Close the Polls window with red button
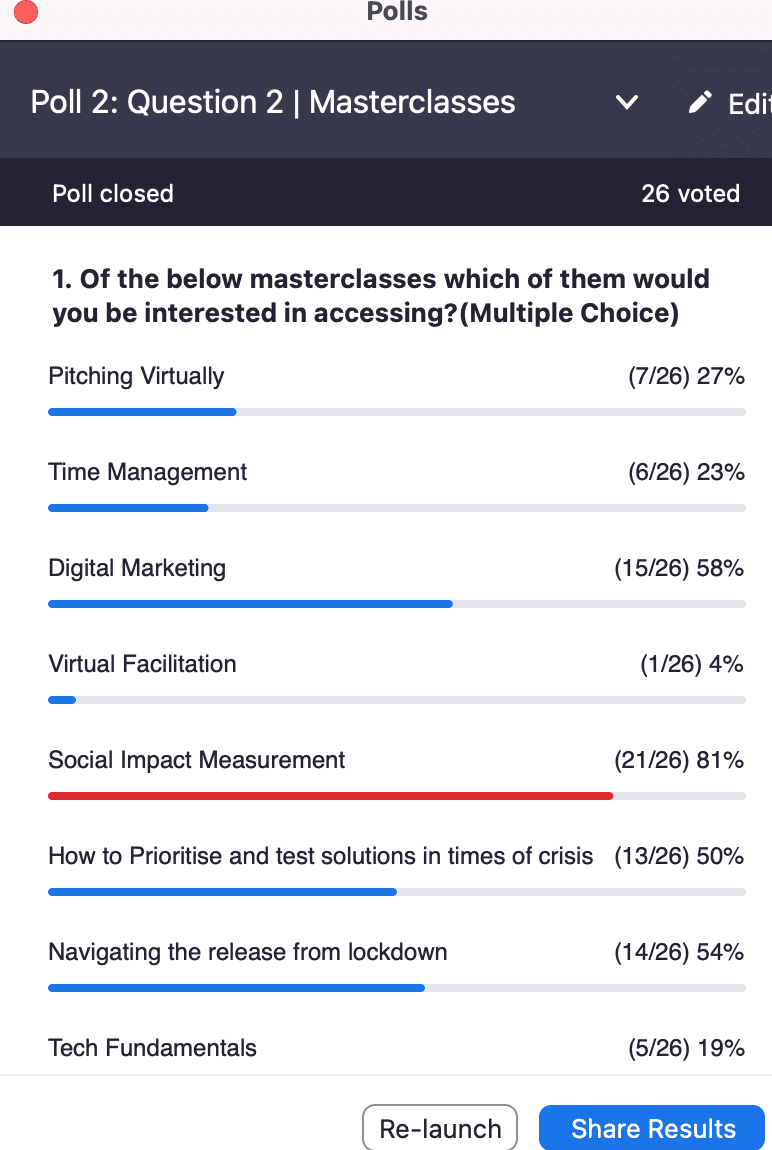This screenshot has width=772, height=1150. coord(26,12)
